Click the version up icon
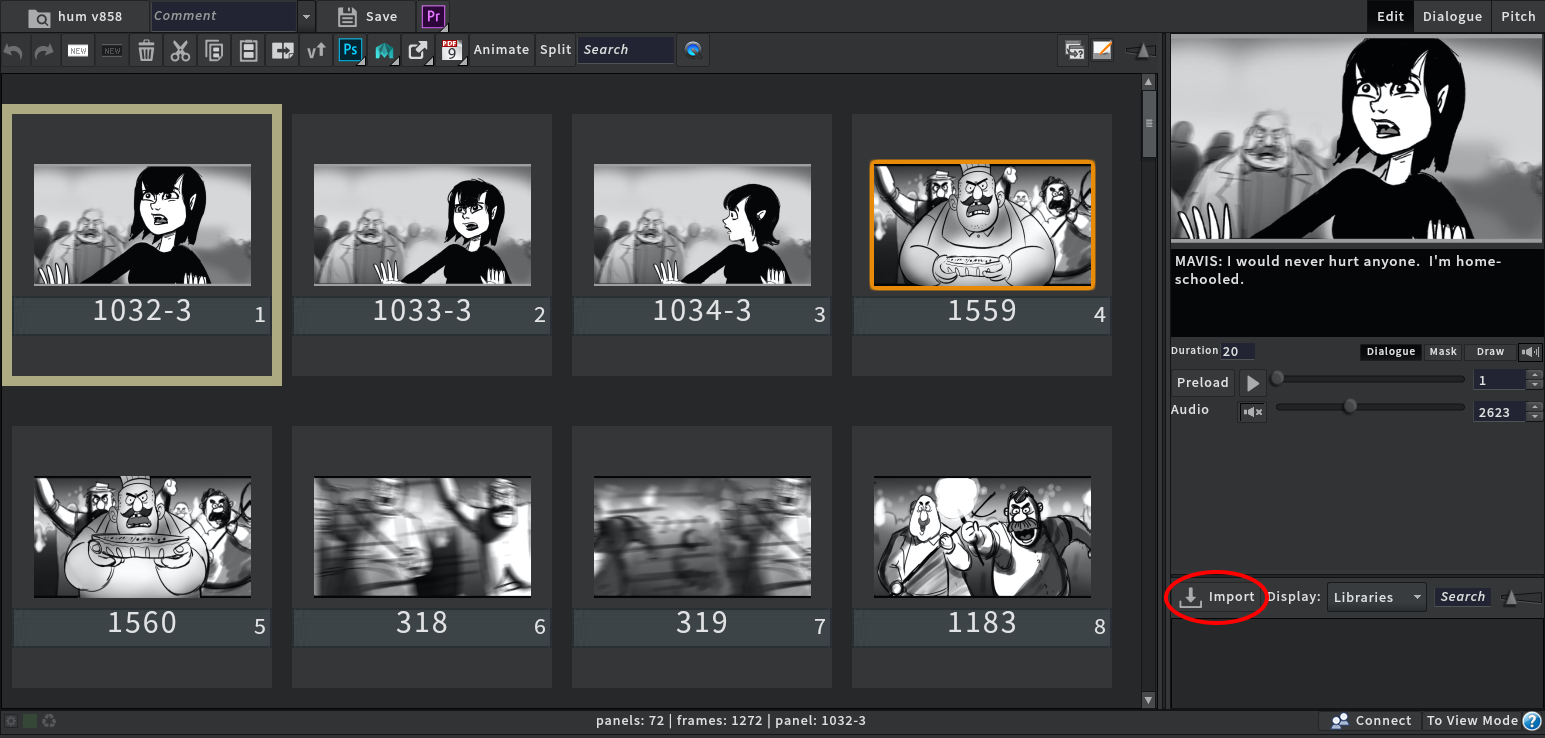This screenshot has height=738, width=1545. coord(316,50)
